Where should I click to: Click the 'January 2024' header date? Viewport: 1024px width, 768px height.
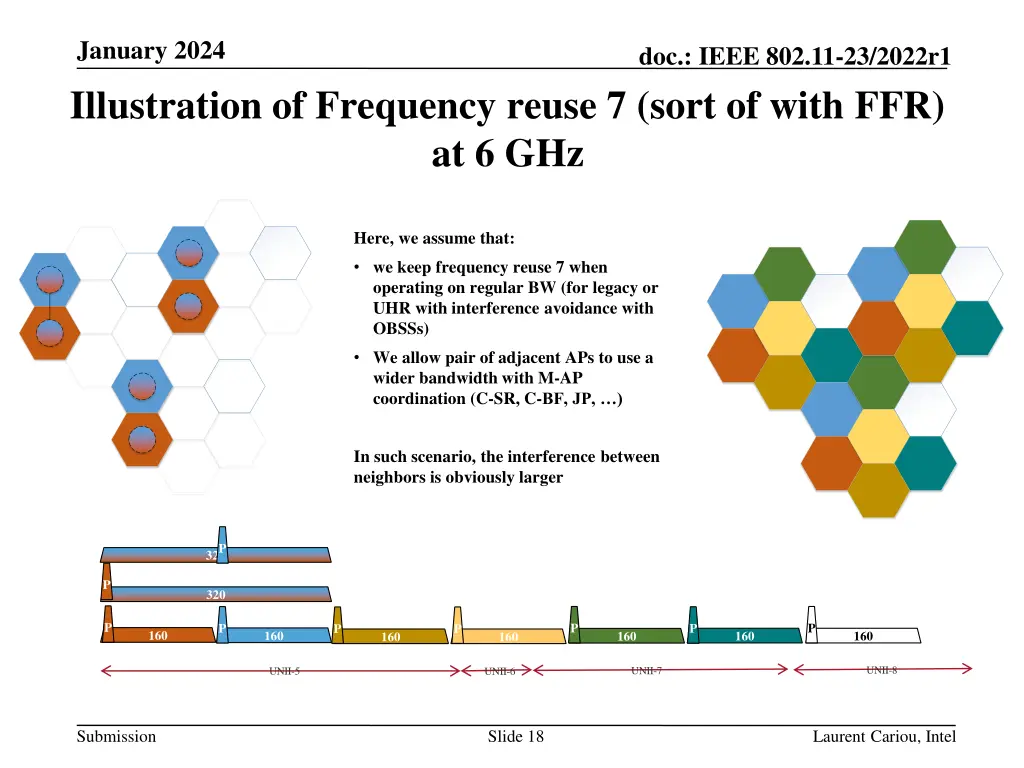click(x=151, y=50)
